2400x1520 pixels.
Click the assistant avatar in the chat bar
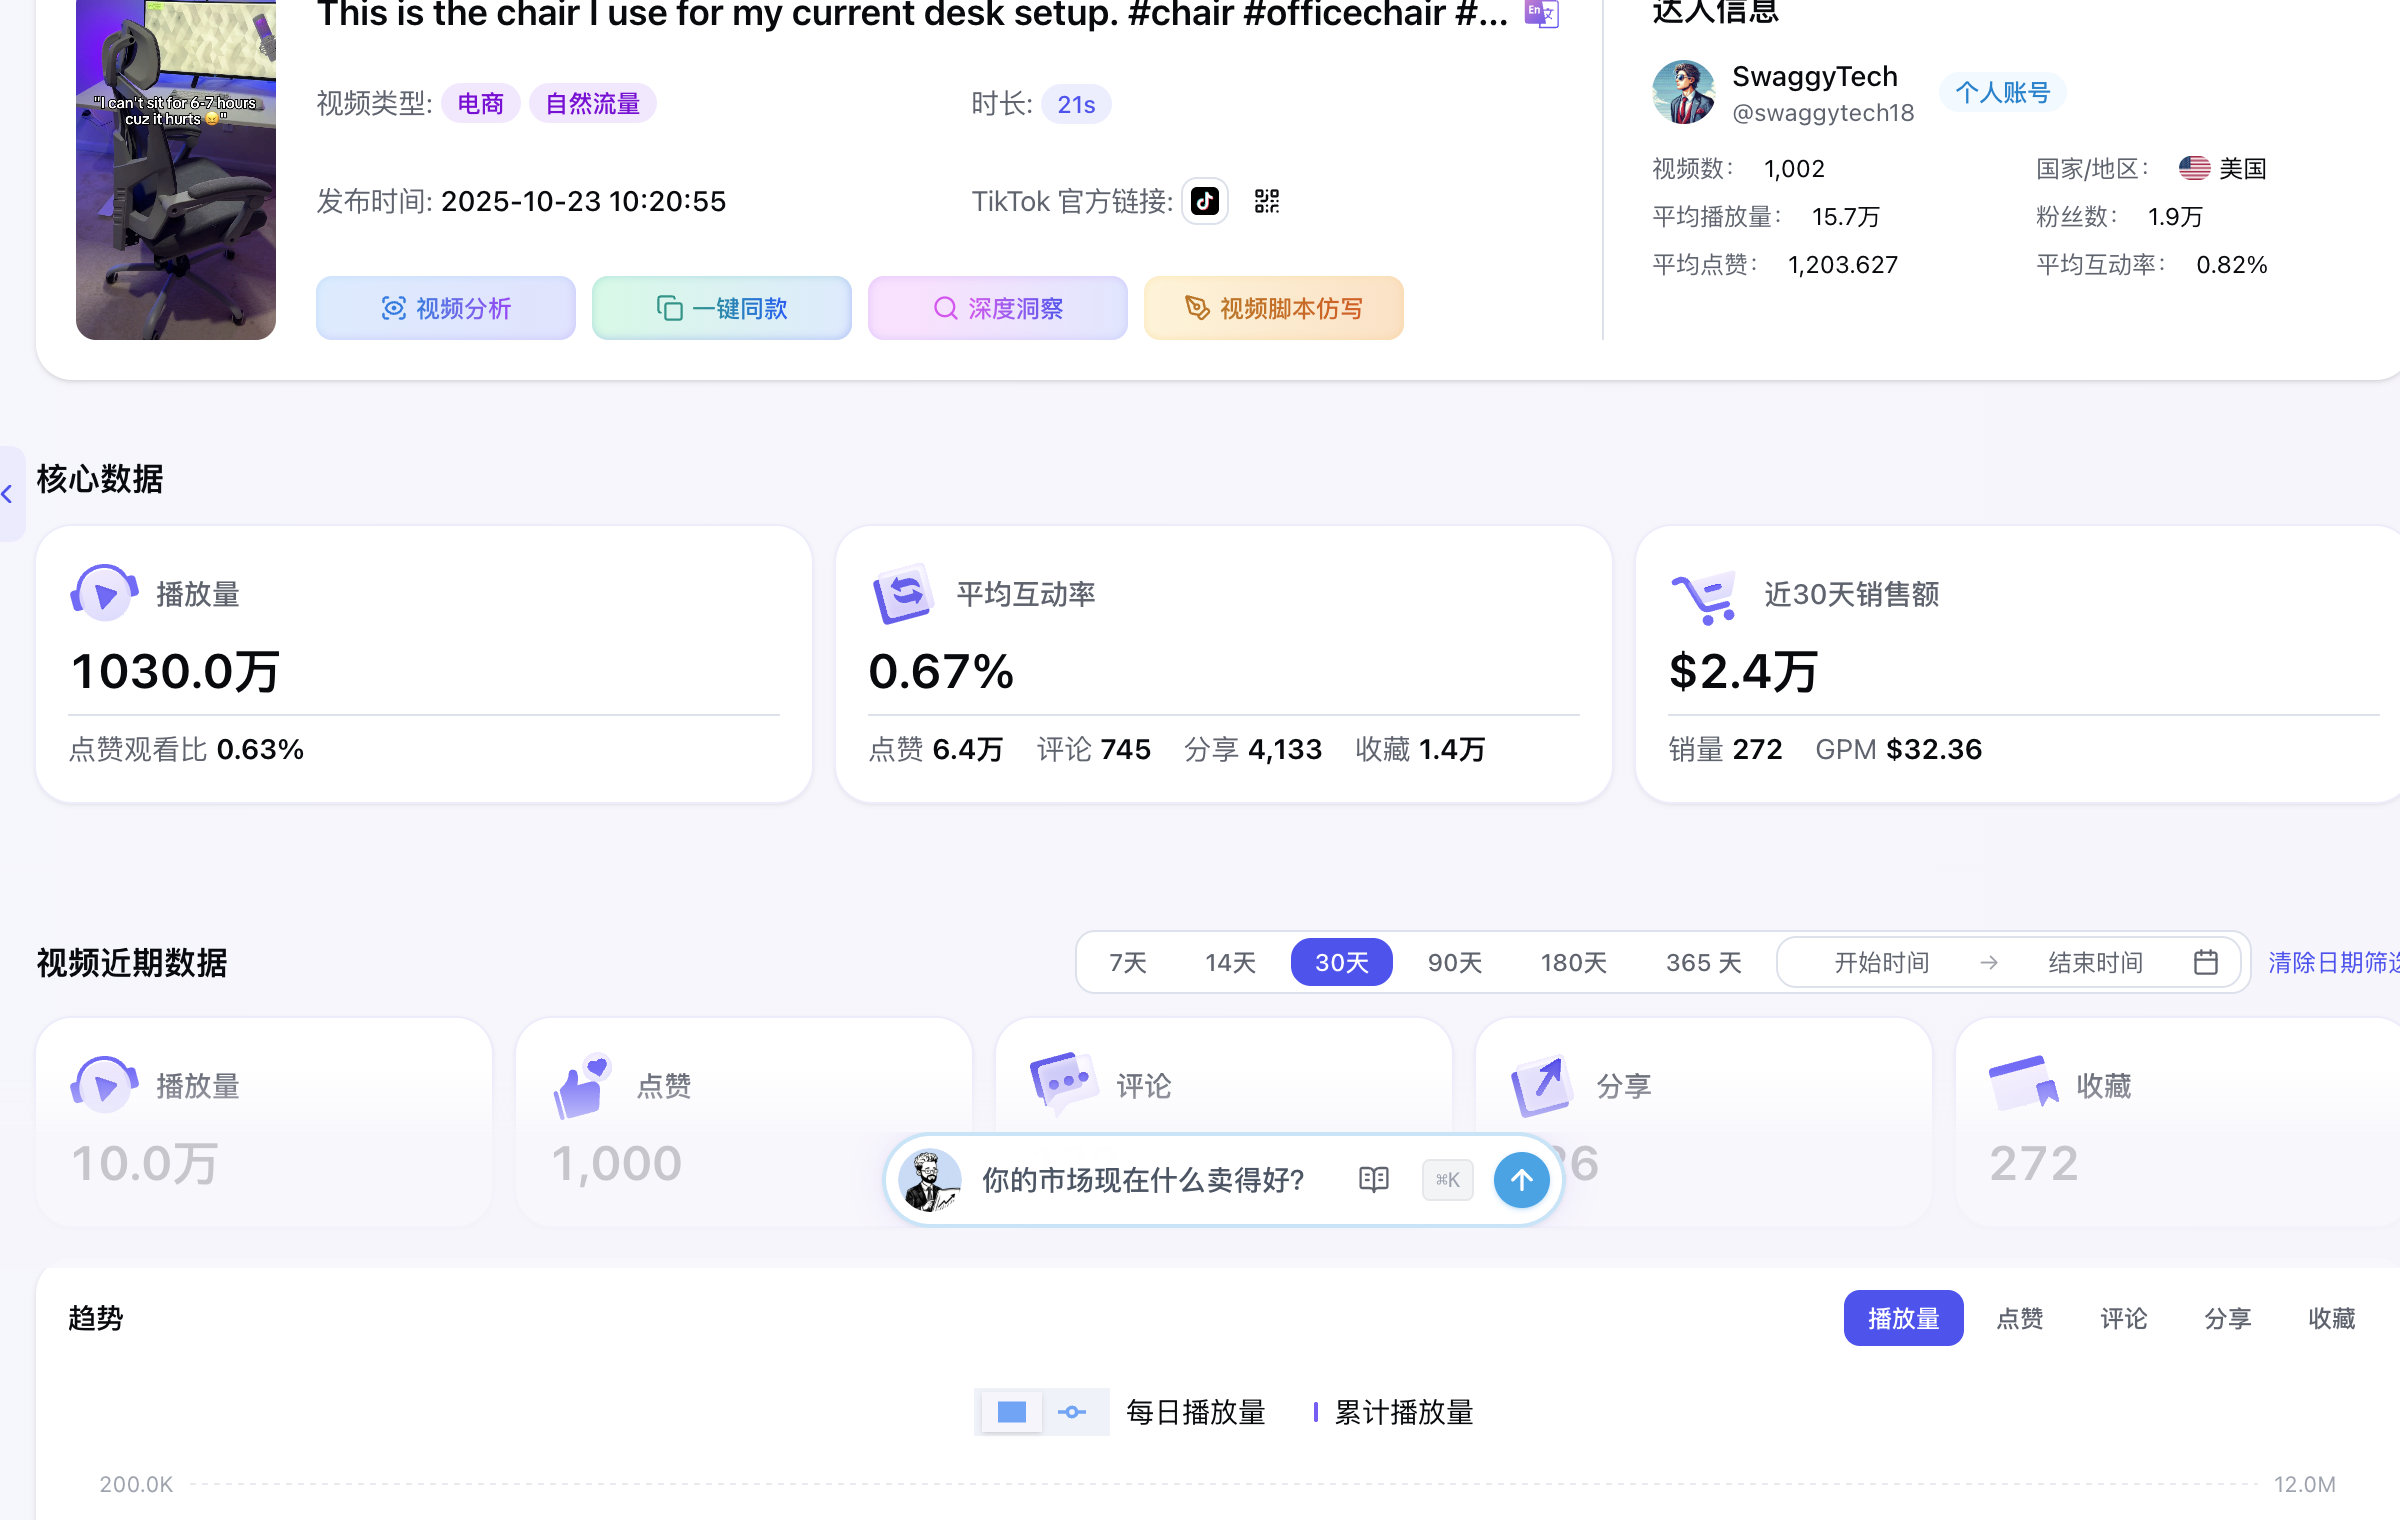[x=930, y=1180]
